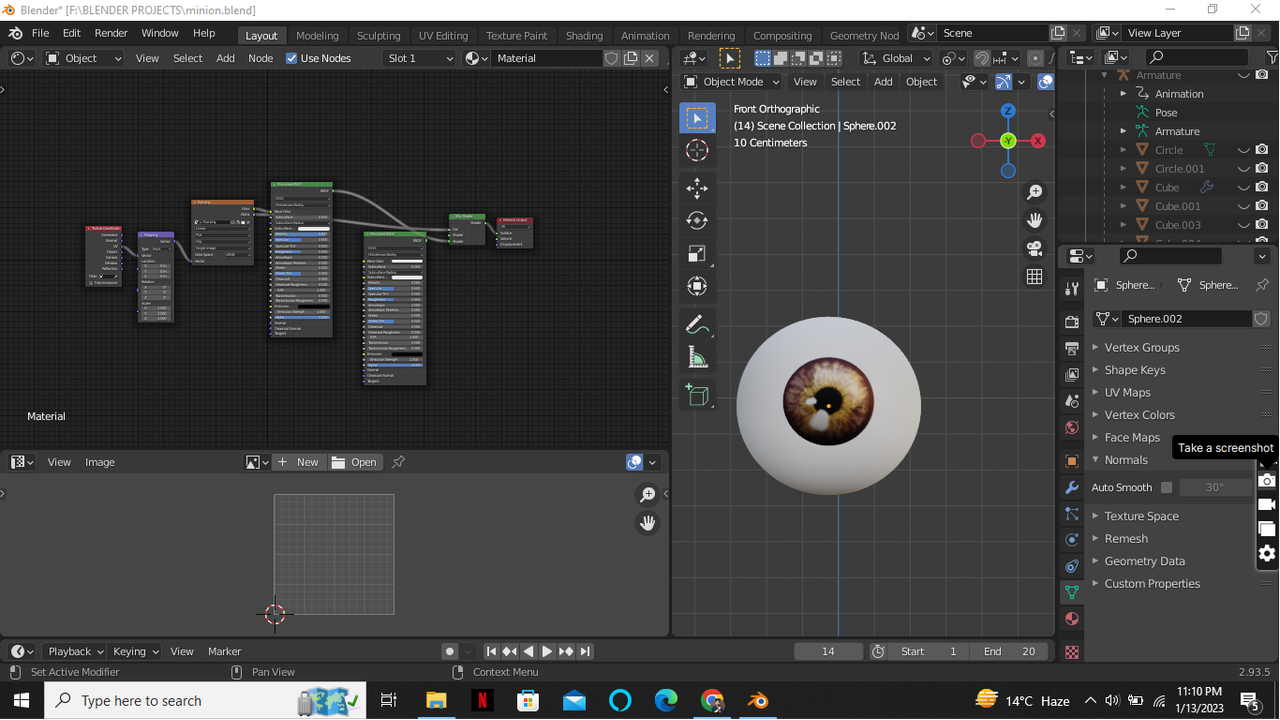Toggle the camera view icon in viewport
Image resolution: width=1280 pixels, height=720 pixels.
[1035, 248]
